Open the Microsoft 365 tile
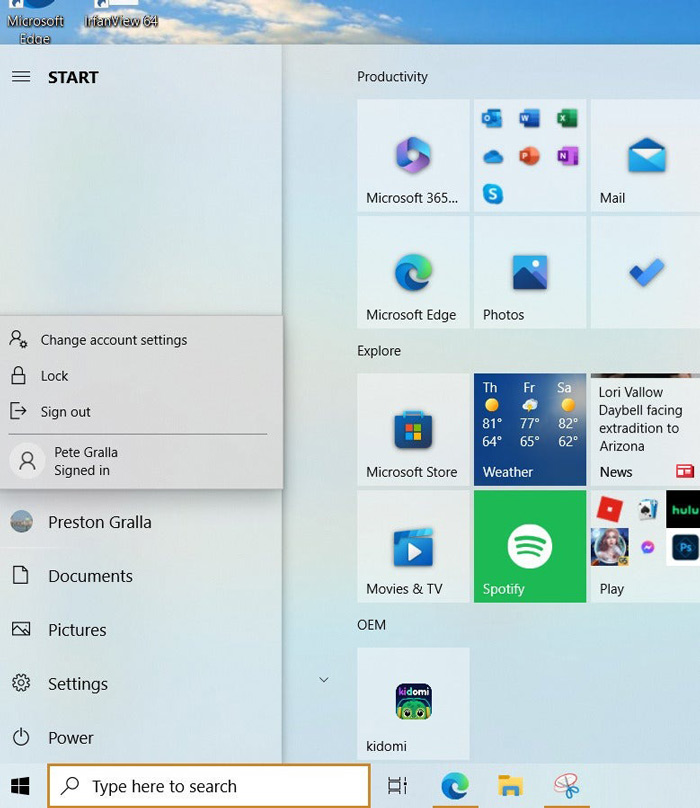 click(413, 156)
